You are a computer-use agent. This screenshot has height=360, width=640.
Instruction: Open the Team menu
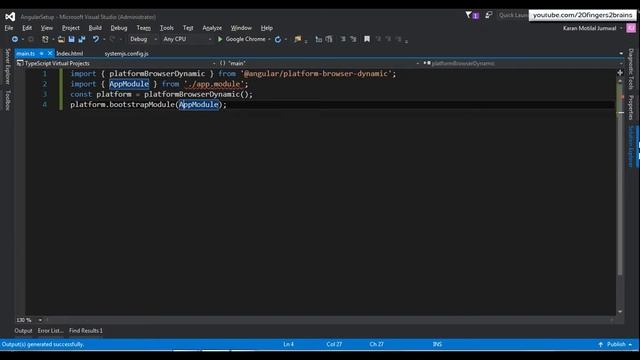tap(143, 28)
